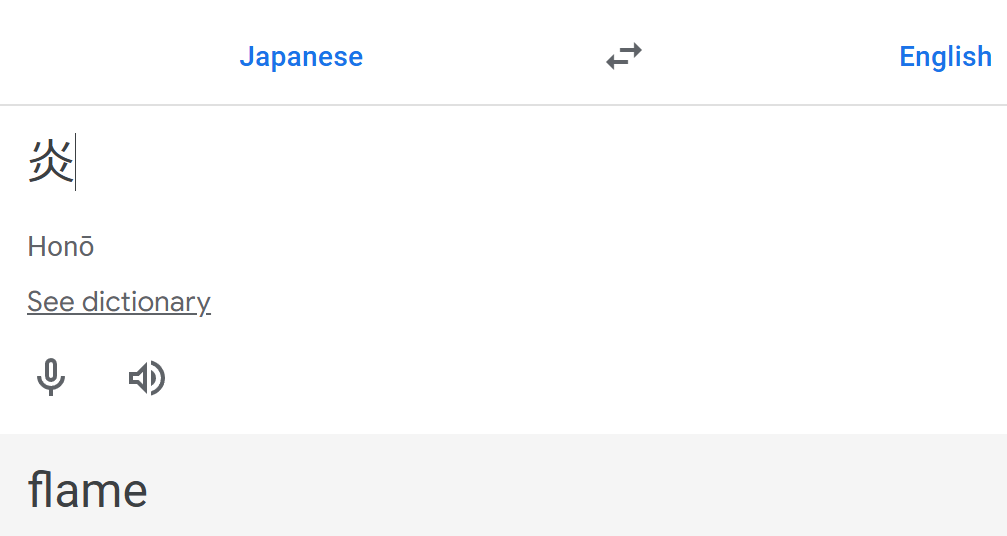Place cursor after the 炎 character

(76, 162)
